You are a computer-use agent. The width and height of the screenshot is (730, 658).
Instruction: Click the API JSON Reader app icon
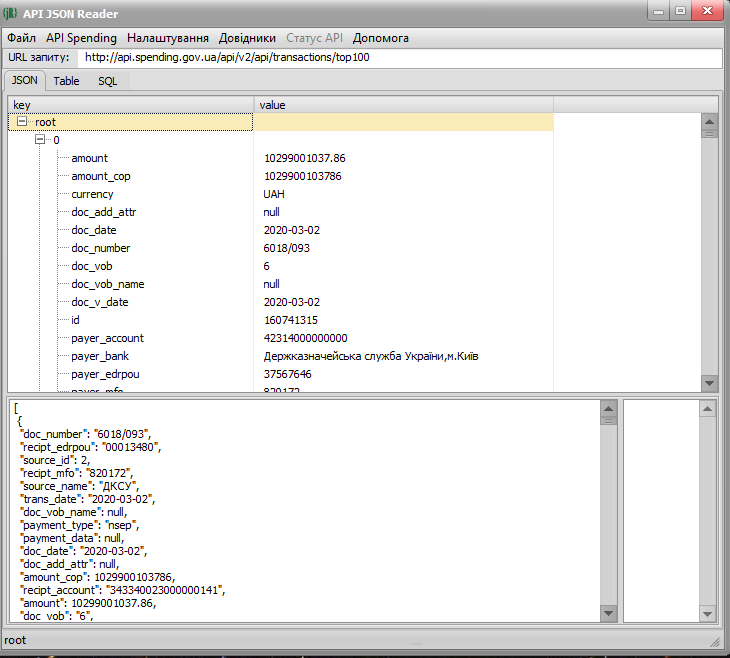[10, 13]
